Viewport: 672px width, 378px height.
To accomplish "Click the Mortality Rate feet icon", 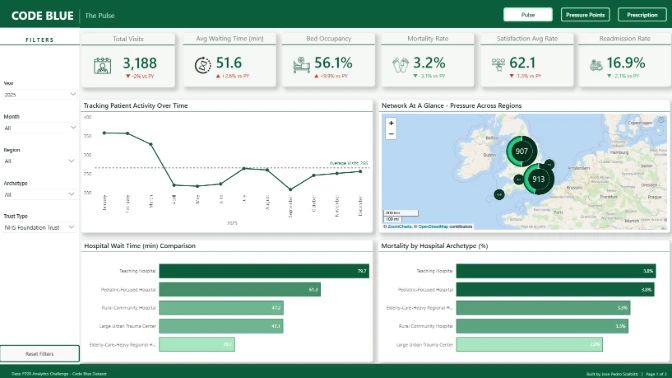I will coord(400,65).
